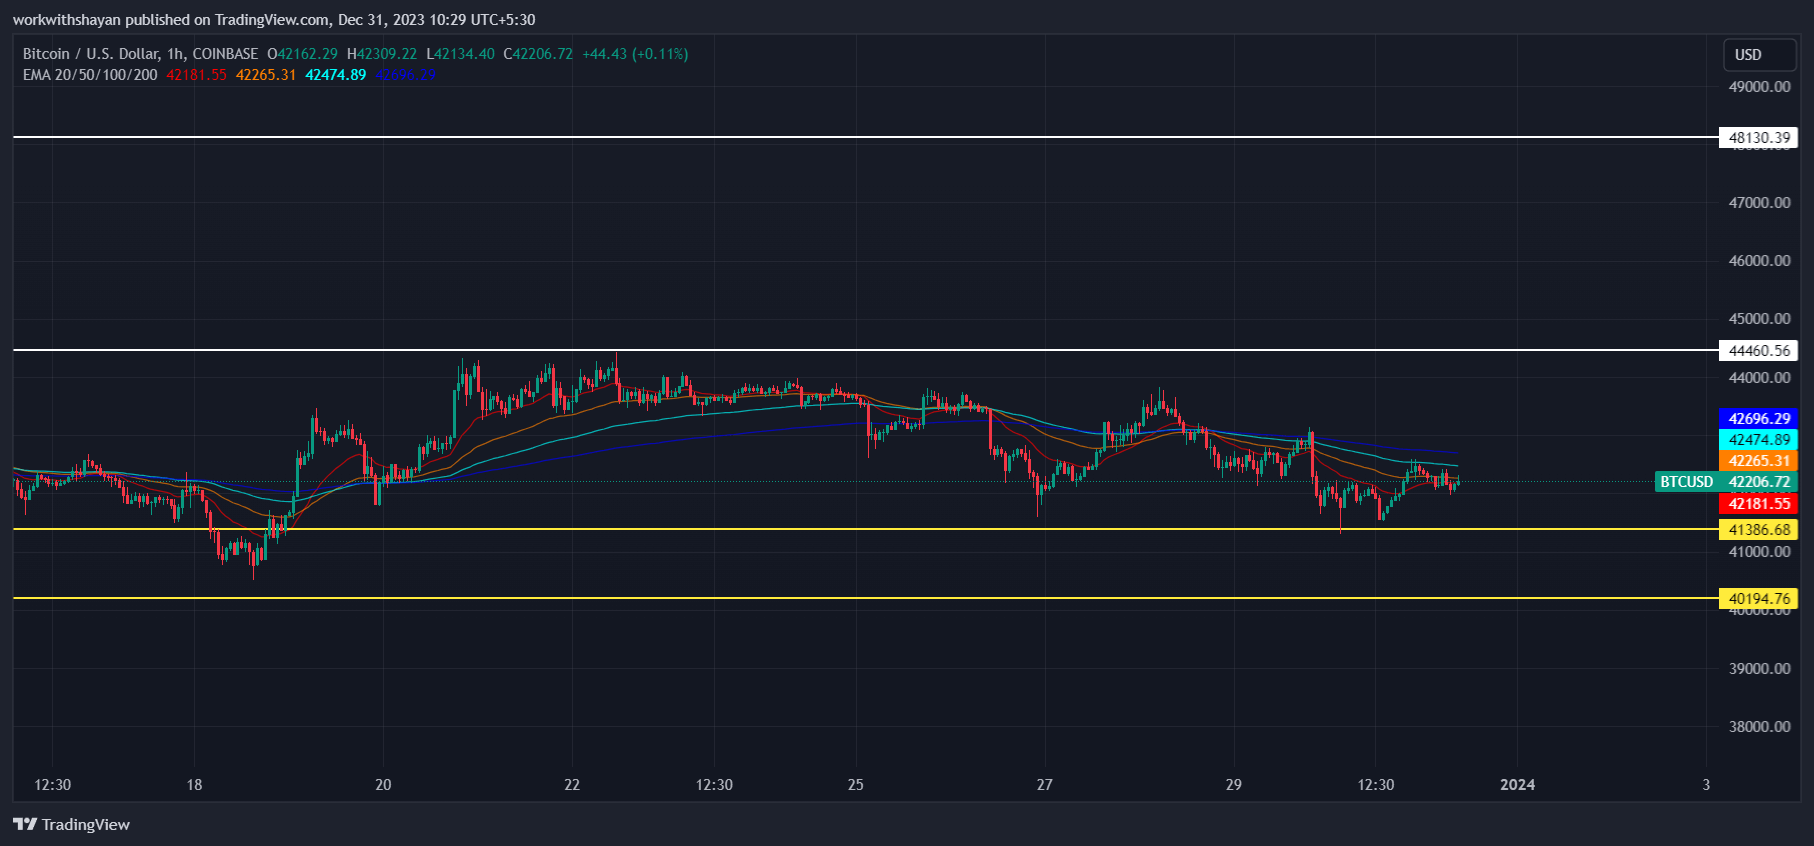1814x846 pixels.
Task: Click the published on TradingView.com header text
Action: pos(274,20)
